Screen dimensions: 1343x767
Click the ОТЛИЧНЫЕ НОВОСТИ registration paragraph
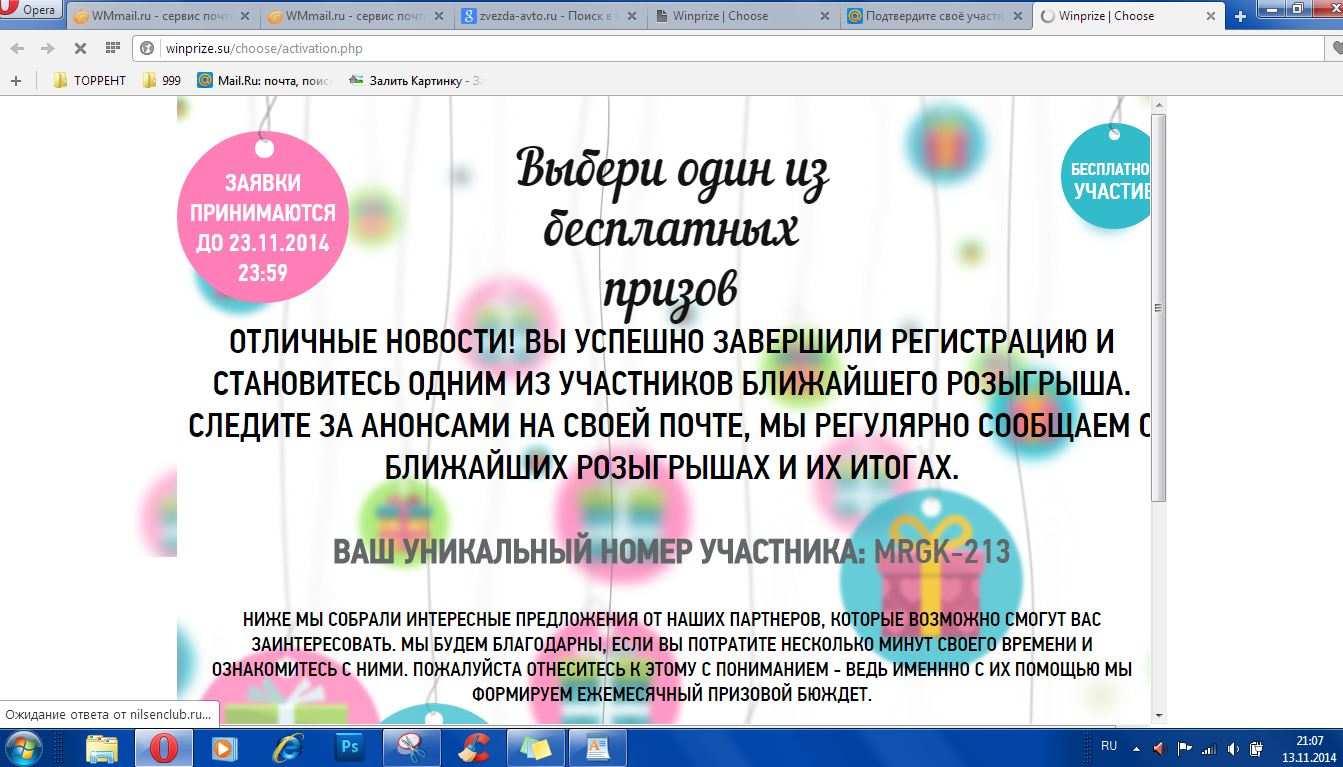pos(670,404)
